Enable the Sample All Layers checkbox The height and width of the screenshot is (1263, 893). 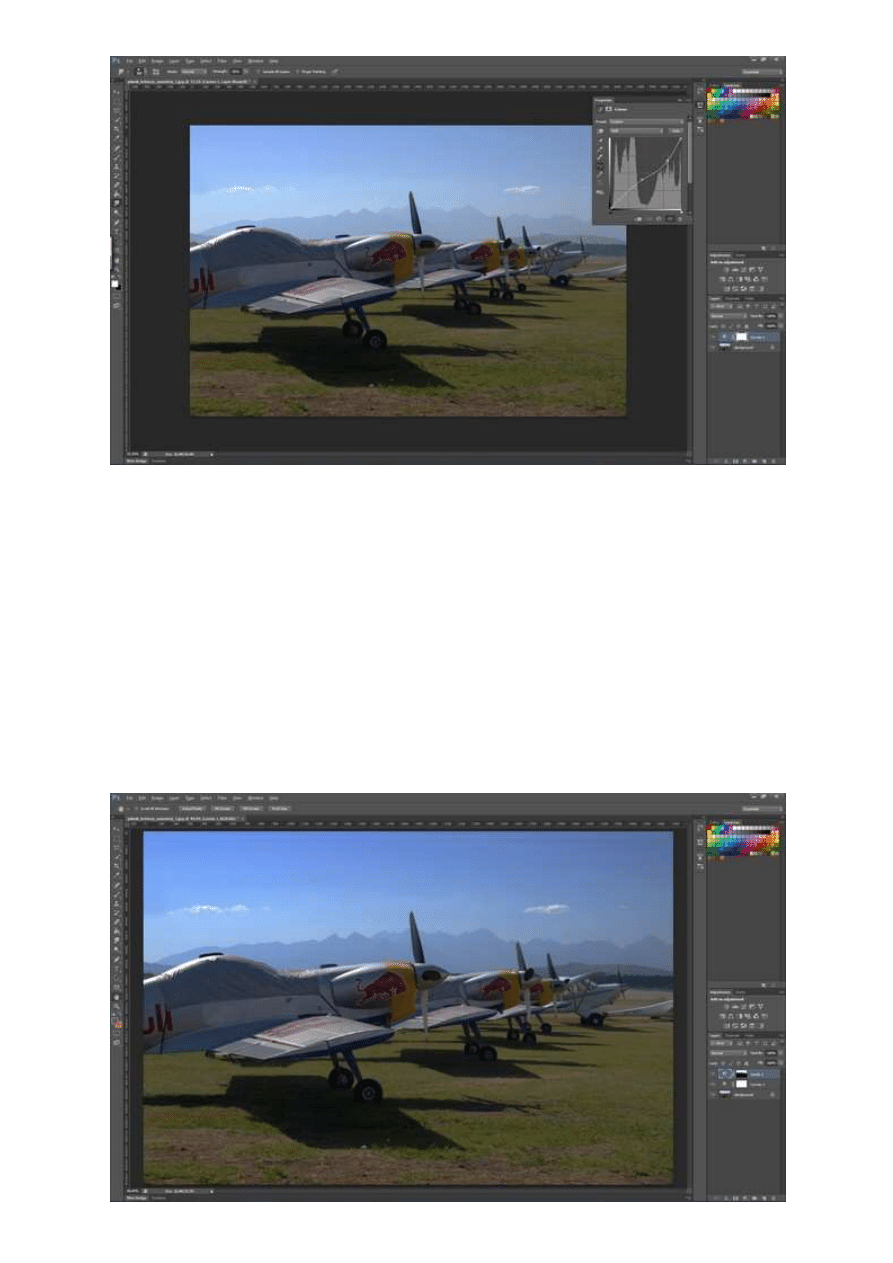coord(258,71)
